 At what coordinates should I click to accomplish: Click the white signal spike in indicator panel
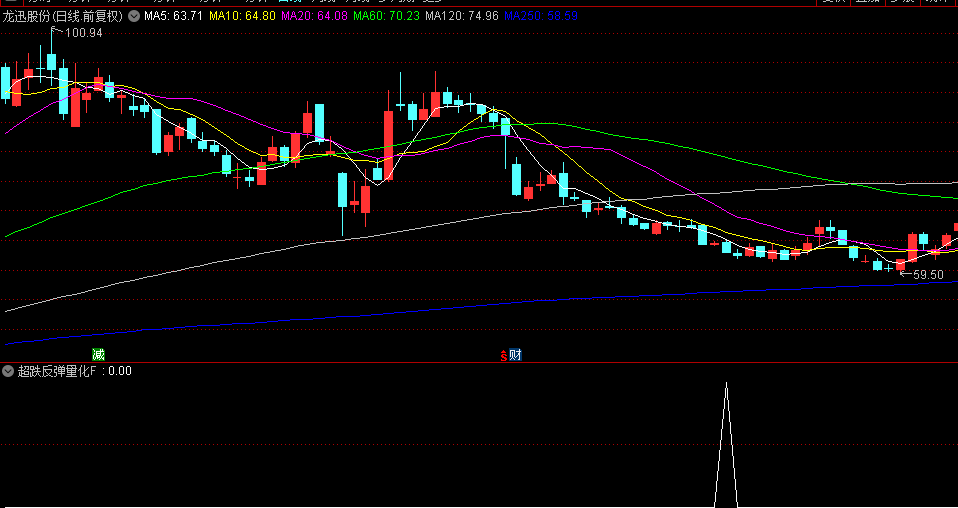726,445
